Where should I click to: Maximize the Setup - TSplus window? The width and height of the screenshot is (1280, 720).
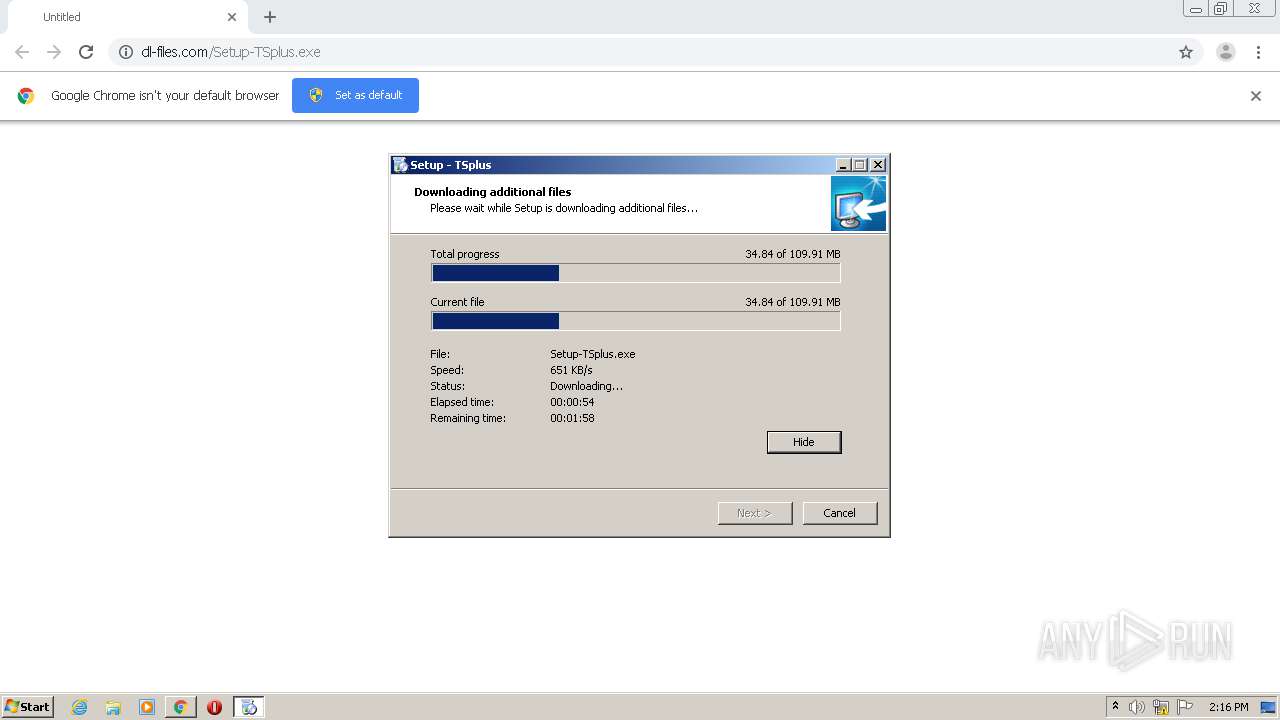[859, 165]
